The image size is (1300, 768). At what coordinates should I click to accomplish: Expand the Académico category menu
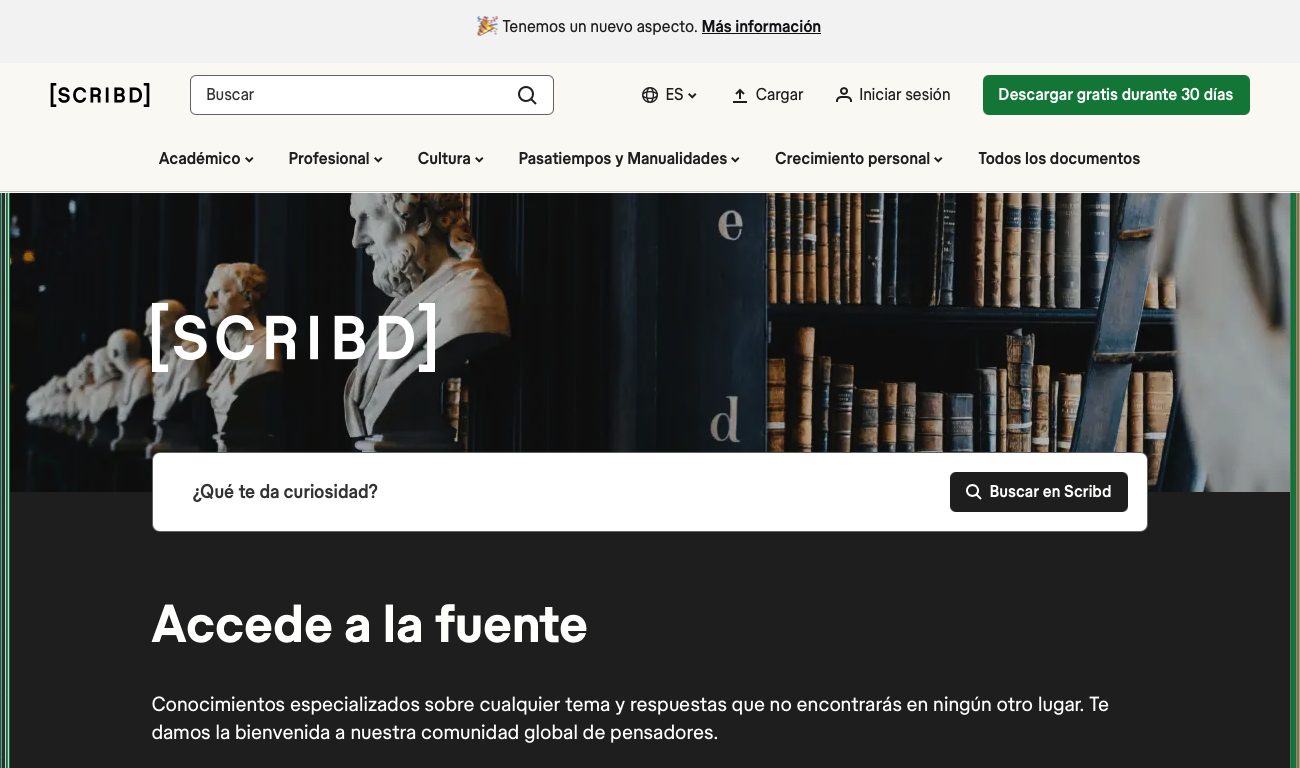(x=206, y=159)
